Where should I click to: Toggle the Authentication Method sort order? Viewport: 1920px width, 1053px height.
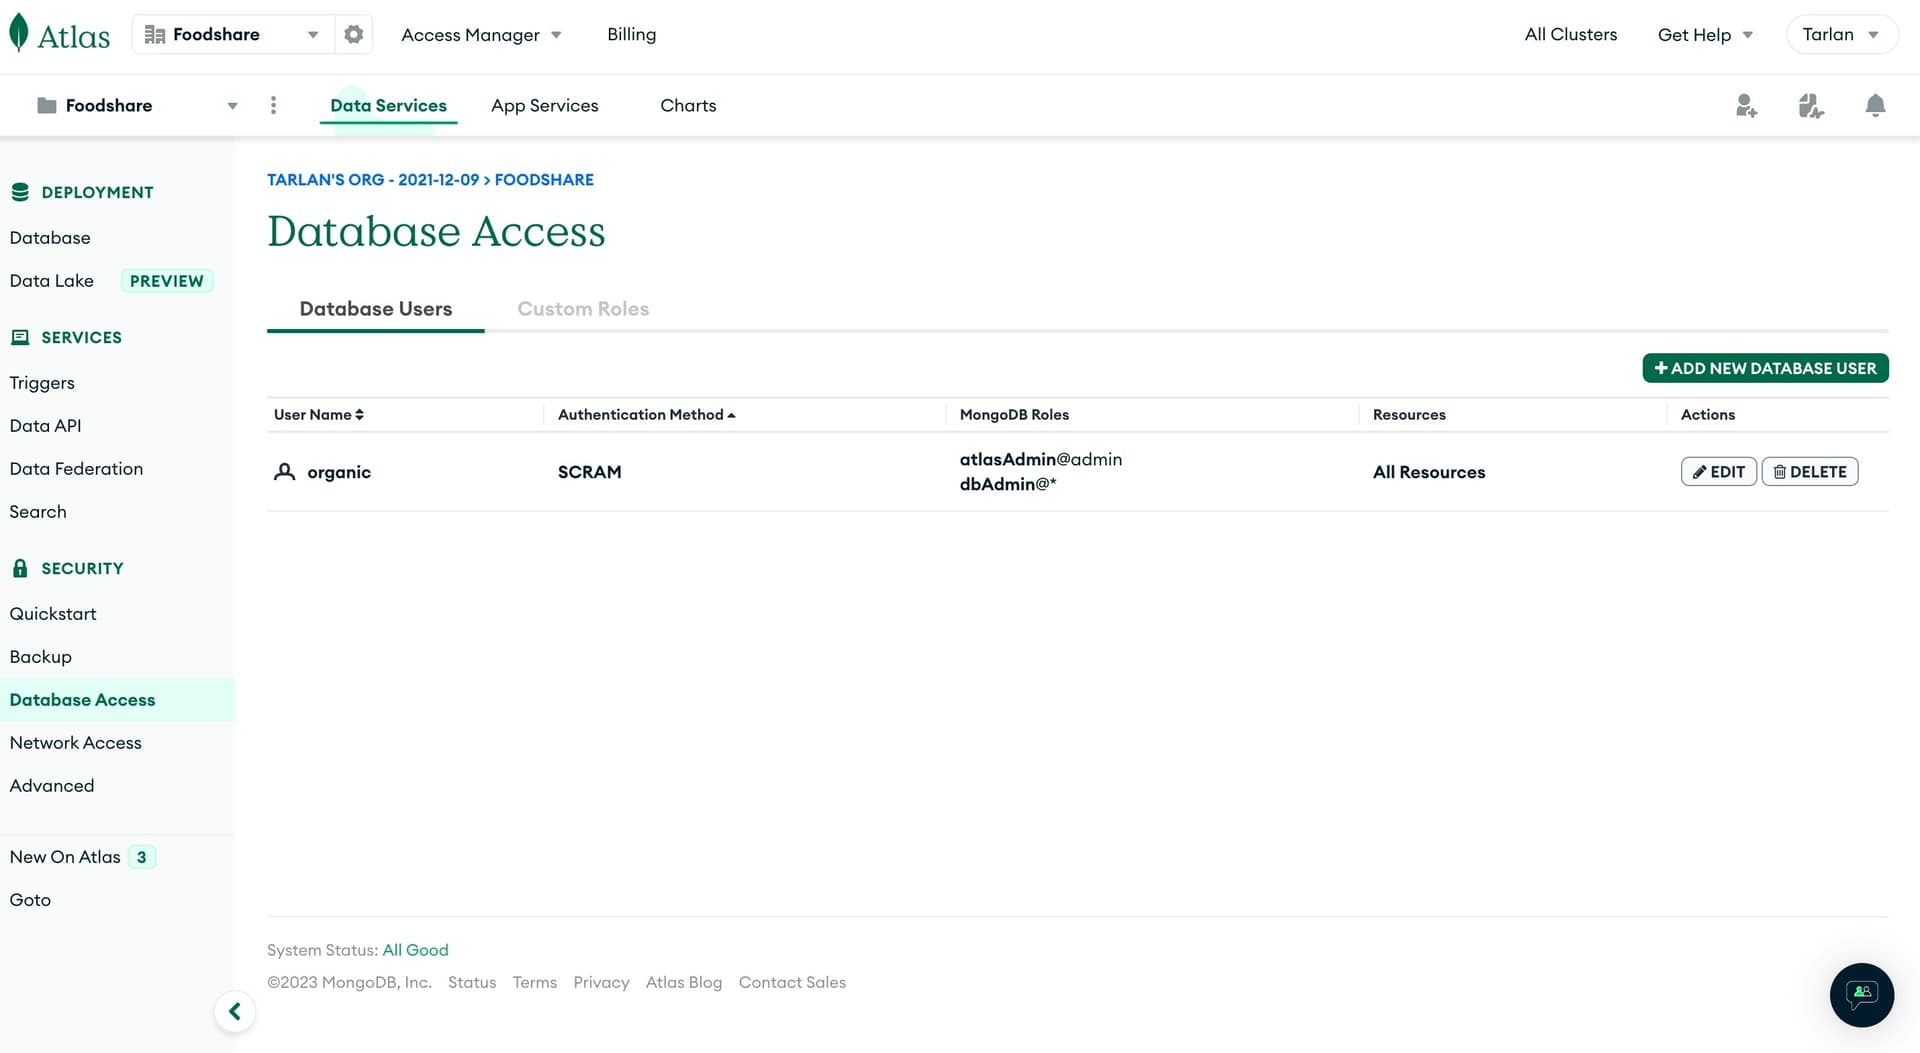tap(646, 414)
